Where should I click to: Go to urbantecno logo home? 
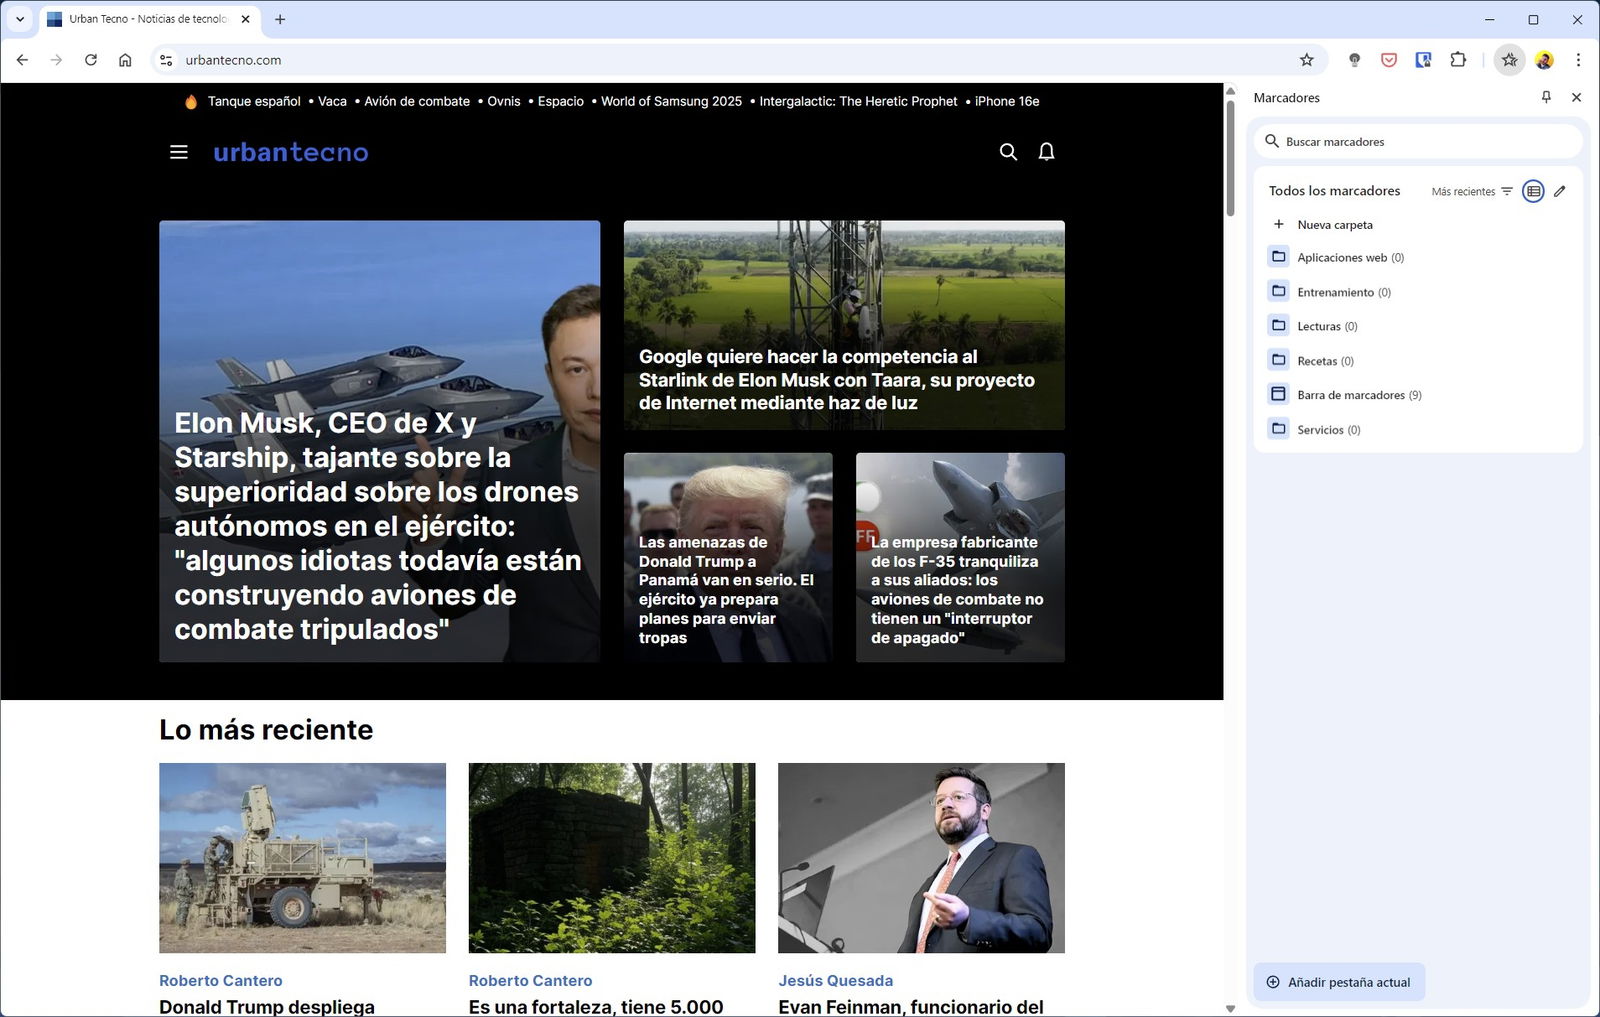pyautogui.click(x=291, y=152)
